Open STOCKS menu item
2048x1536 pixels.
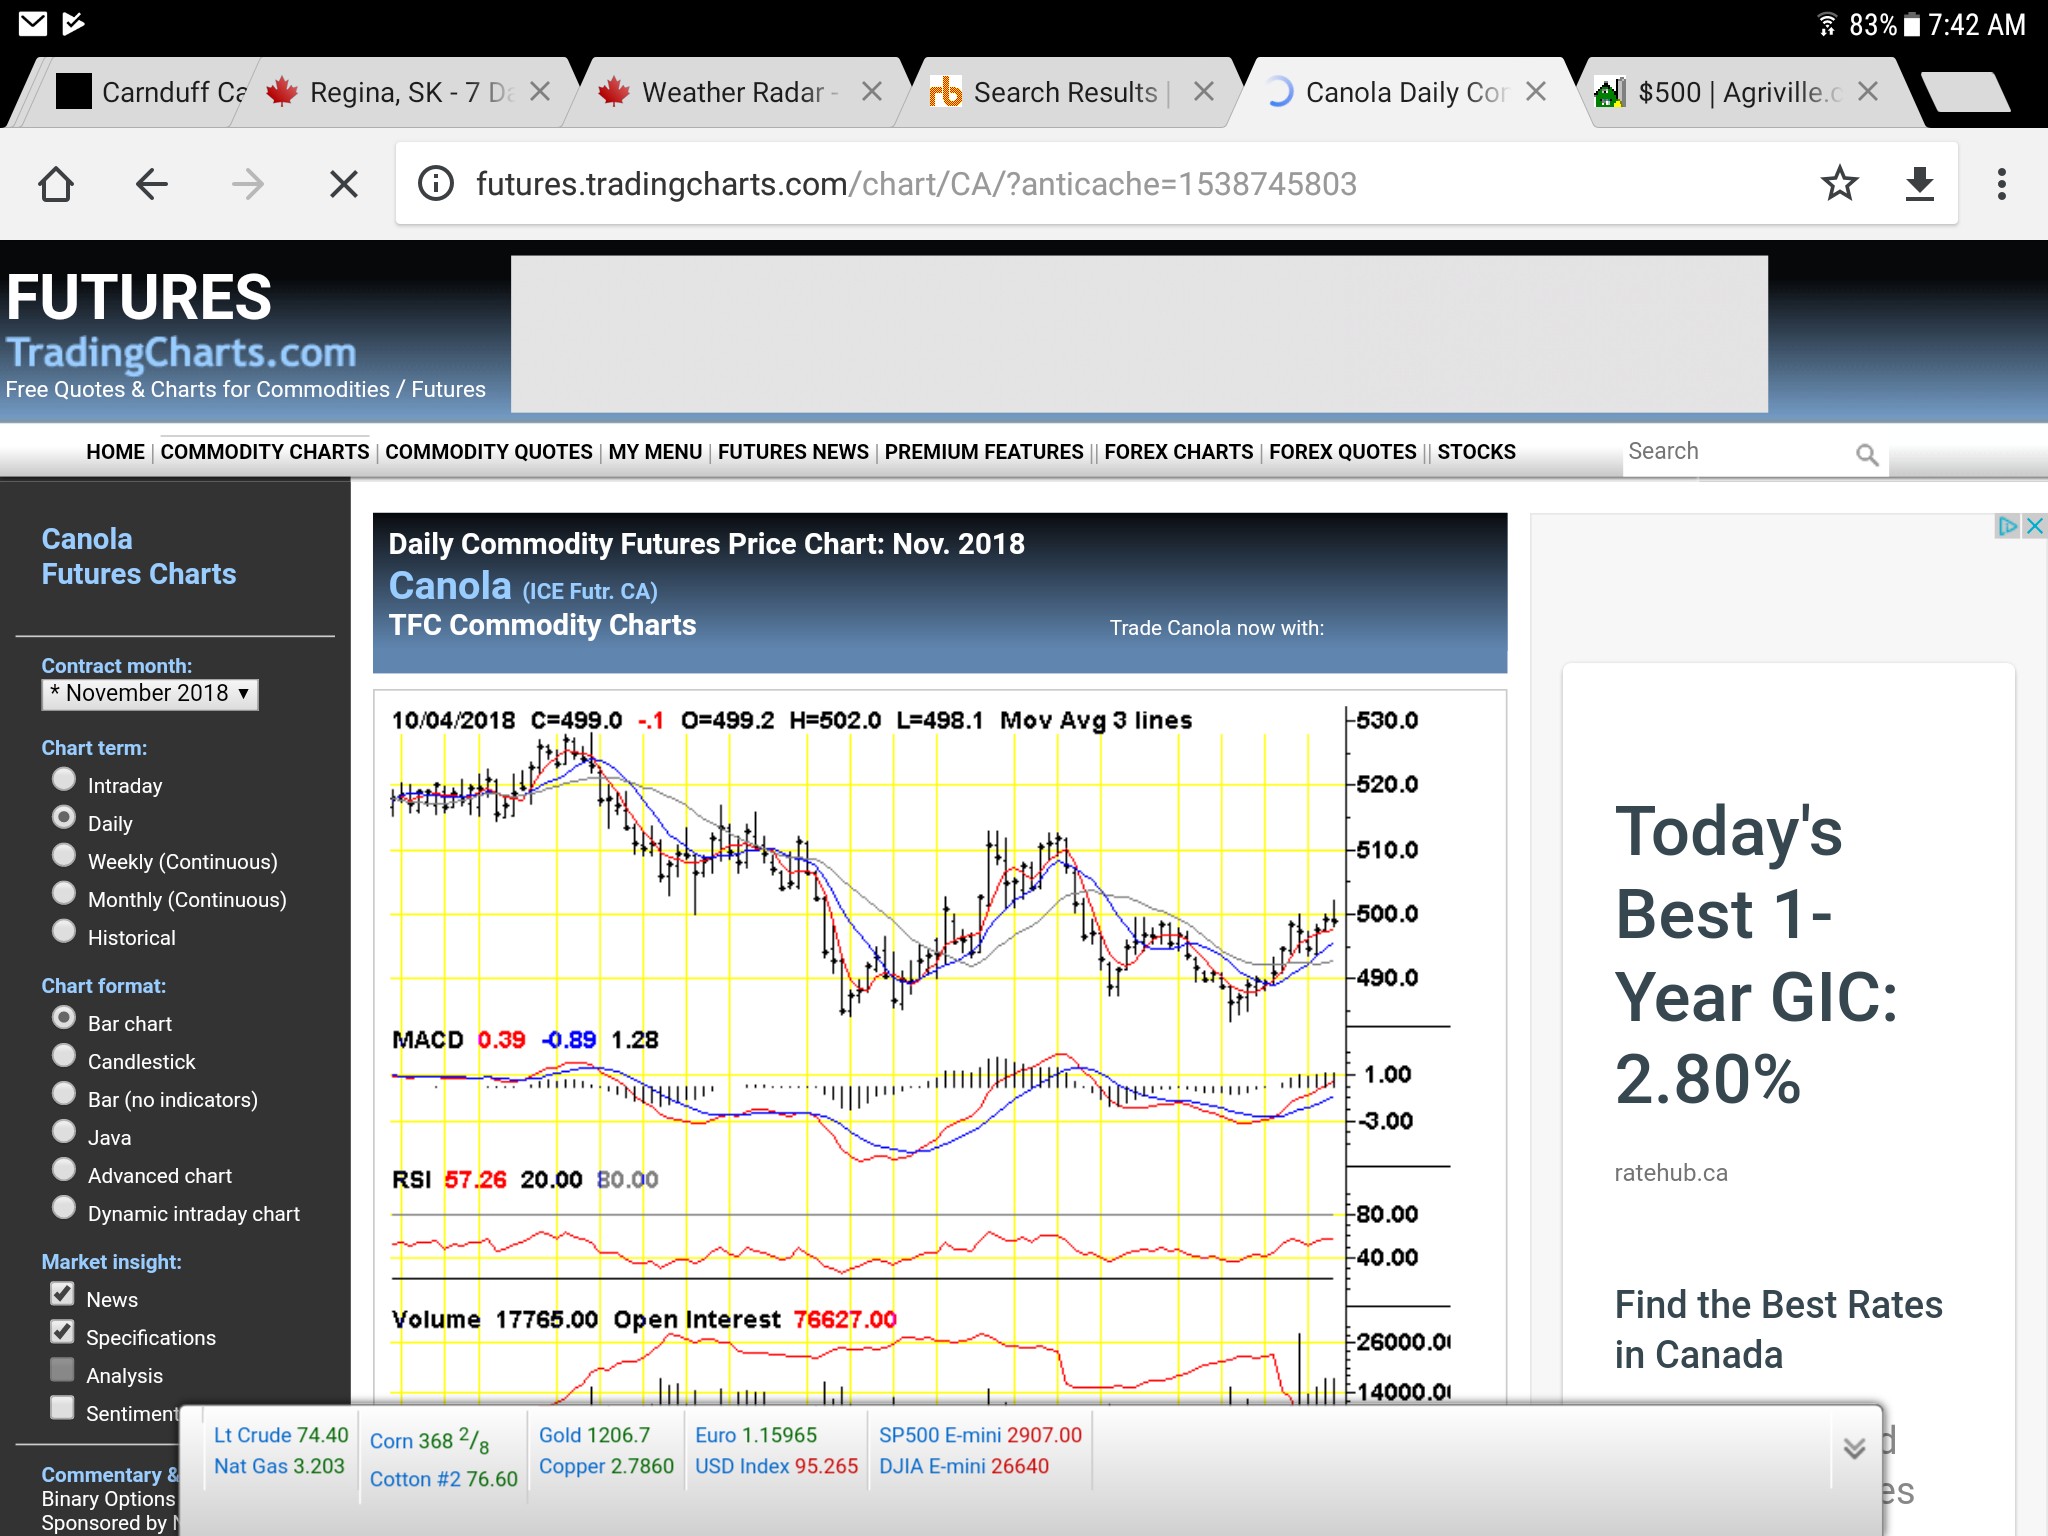pyautogui.click(x=1477, y=452)
